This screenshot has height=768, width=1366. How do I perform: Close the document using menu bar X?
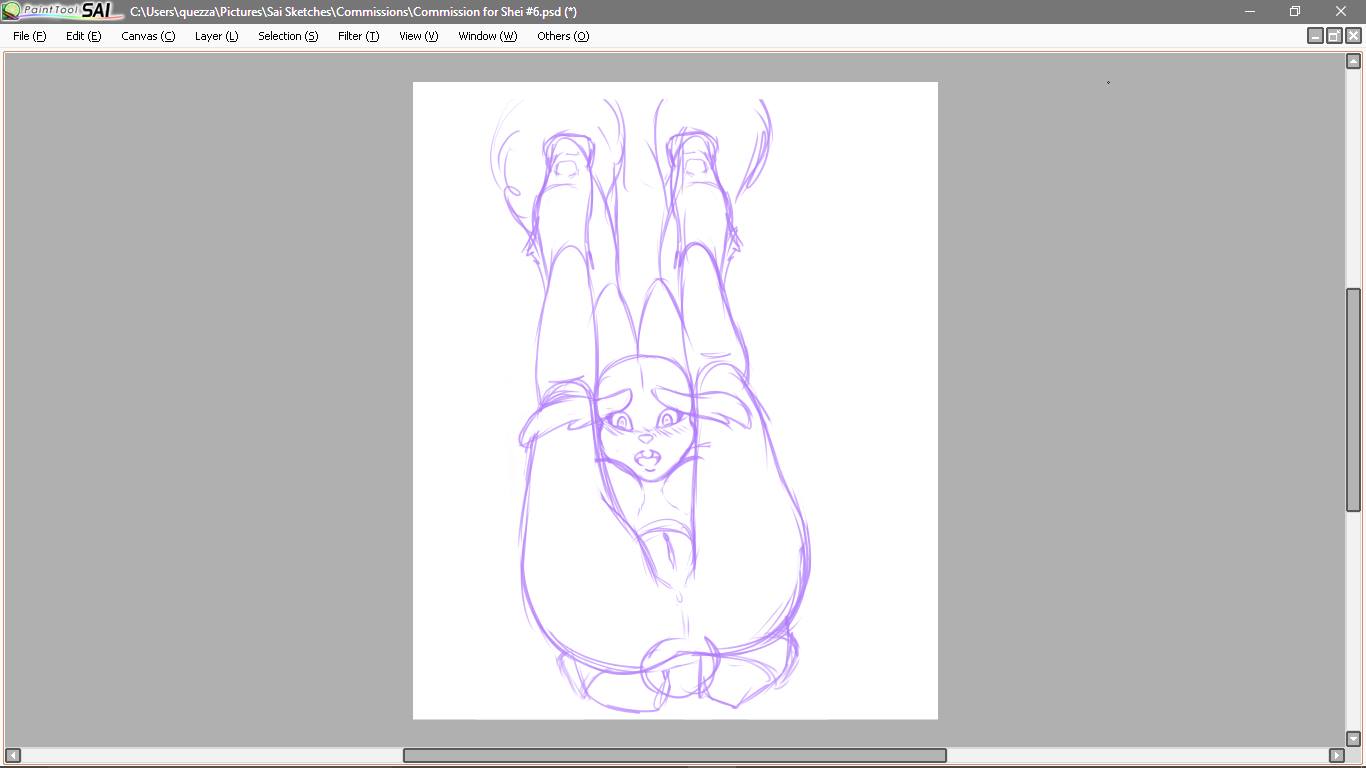tap(1353, 36)
